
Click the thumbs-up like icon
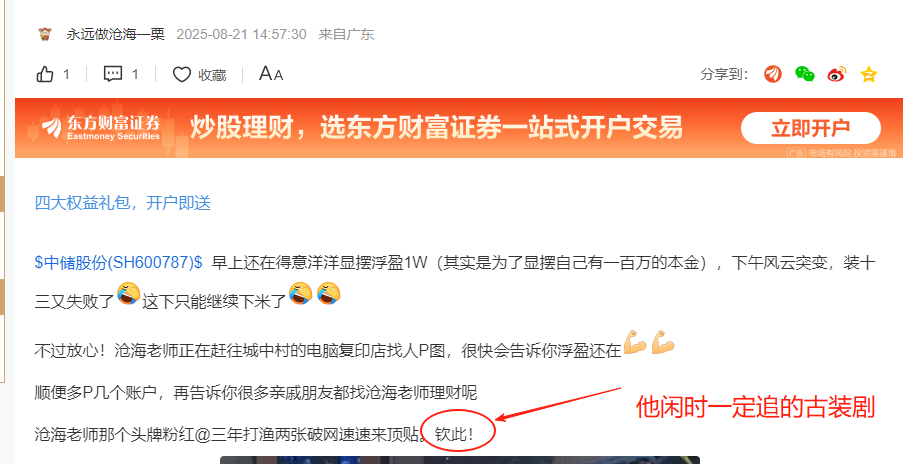(45, 74)
